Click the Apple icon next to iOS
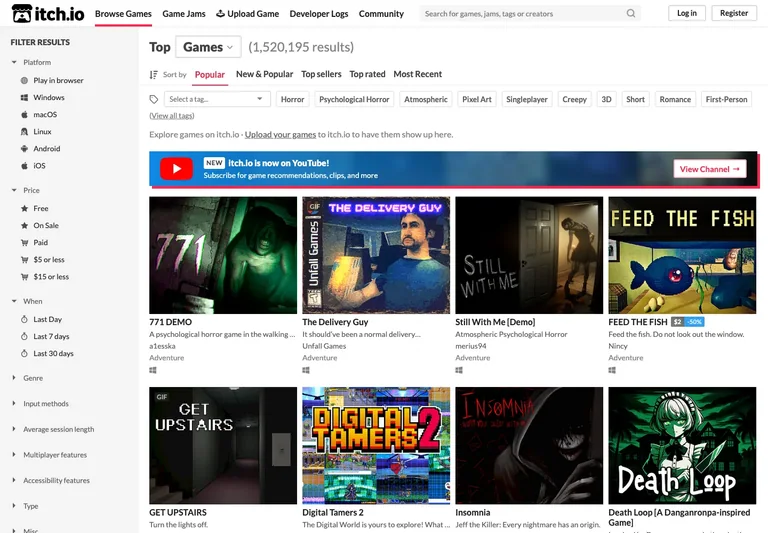 point(24,166)
